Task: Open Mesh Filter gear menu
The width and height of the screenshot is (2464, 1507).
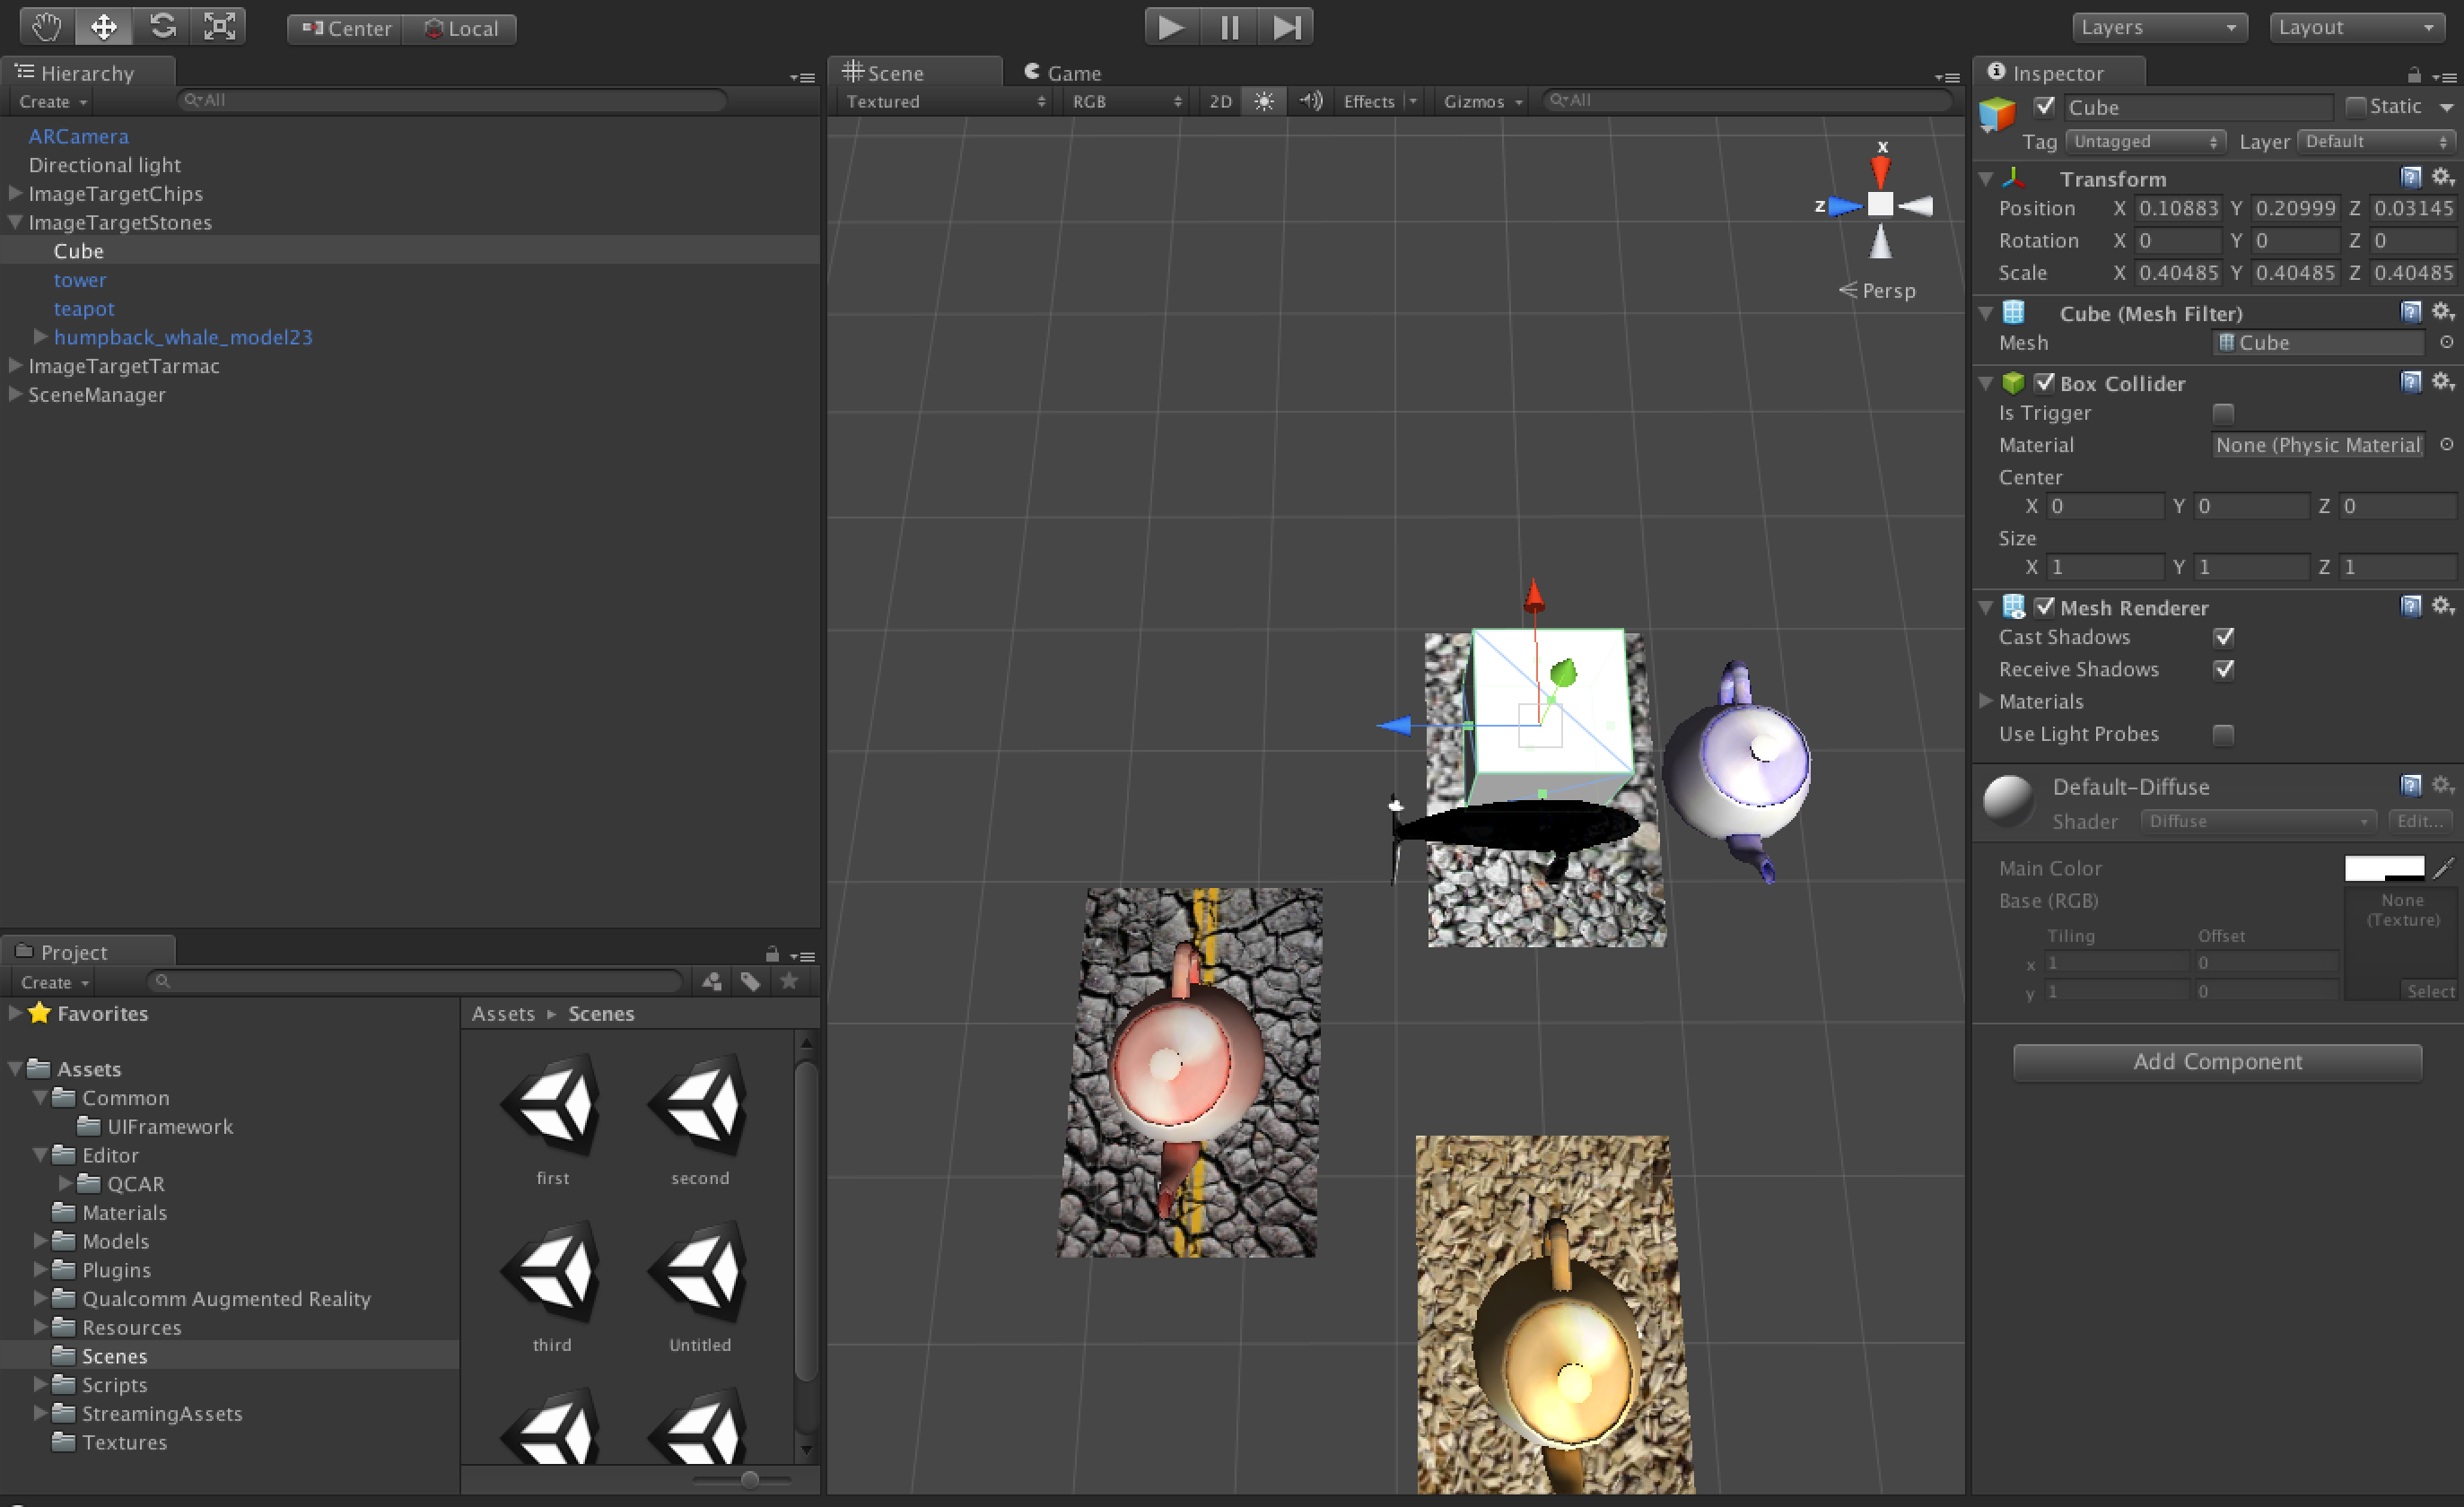Action: (x=2443, y=313)
